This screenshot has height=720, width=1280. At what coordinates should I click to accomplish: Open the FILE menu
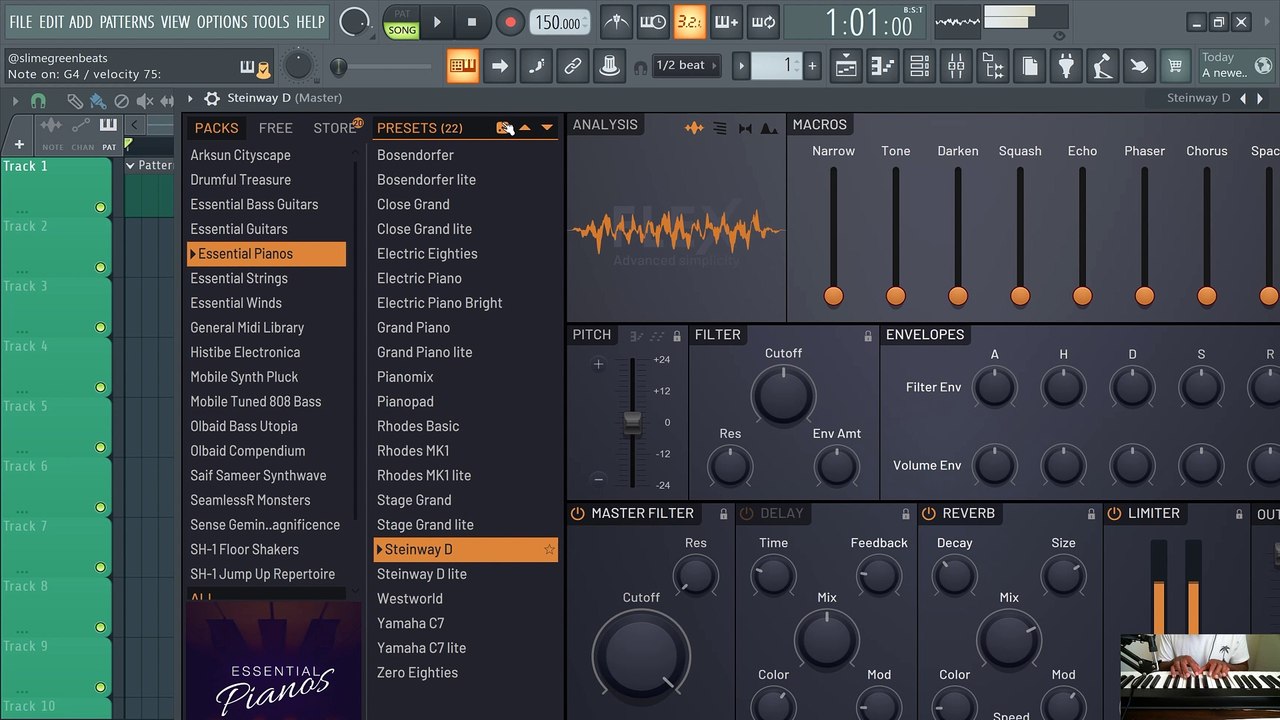21,22
